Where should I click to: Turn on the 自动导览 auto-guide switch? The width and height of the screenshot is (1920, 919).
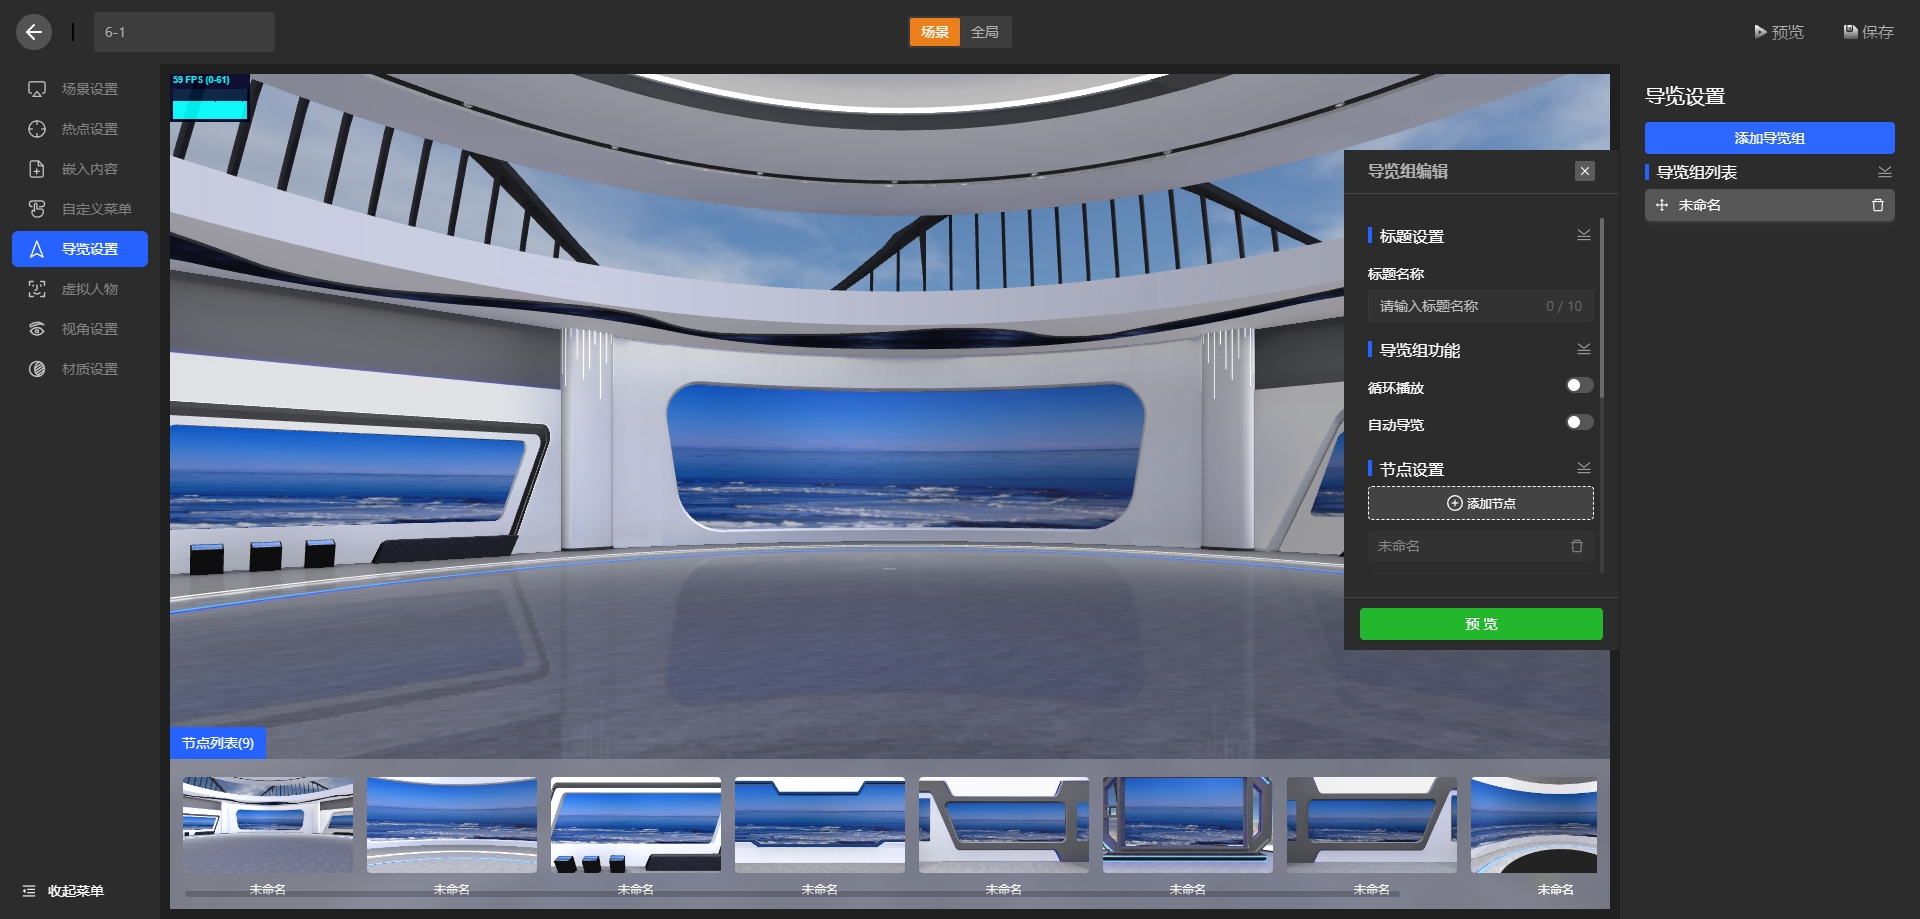pos(1579,423)
